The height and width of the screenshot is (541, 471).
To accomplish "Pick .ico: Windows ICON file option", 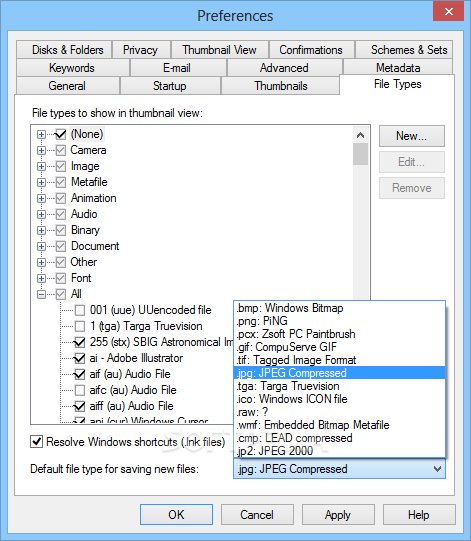I will (340, 399).
